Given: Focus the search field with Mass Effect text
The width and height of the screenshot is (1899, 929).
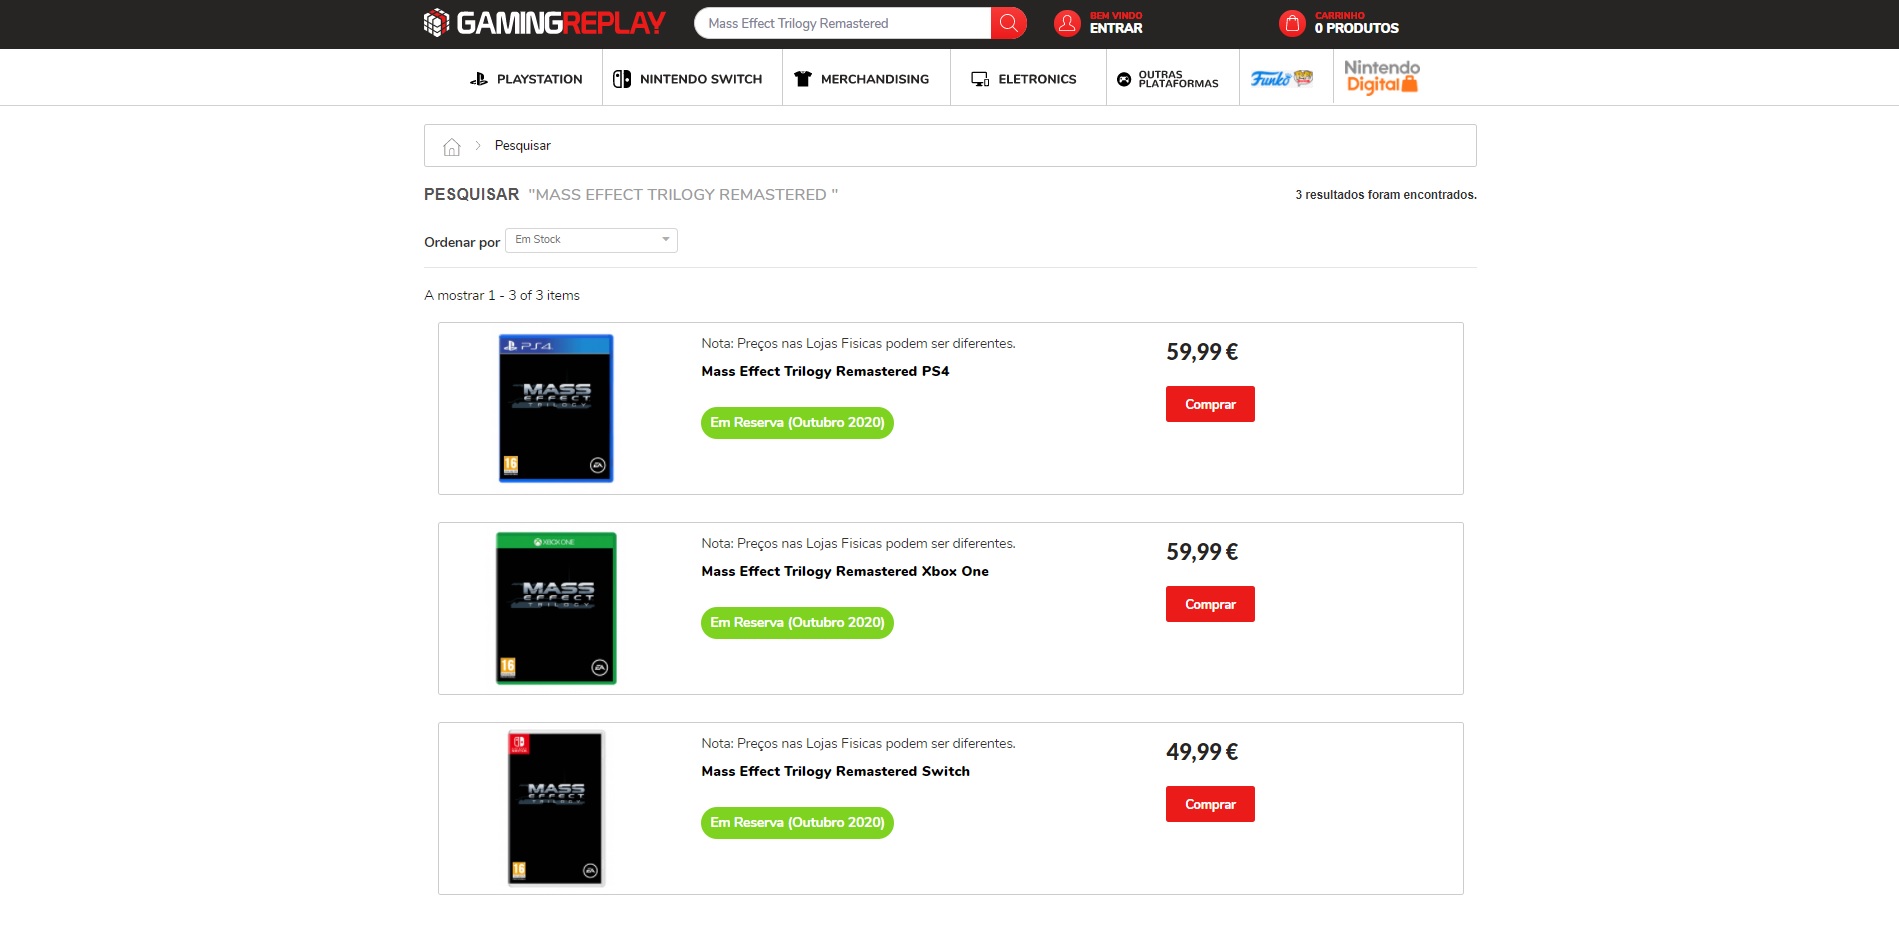Looking at the screenshot, I should 842,23.
